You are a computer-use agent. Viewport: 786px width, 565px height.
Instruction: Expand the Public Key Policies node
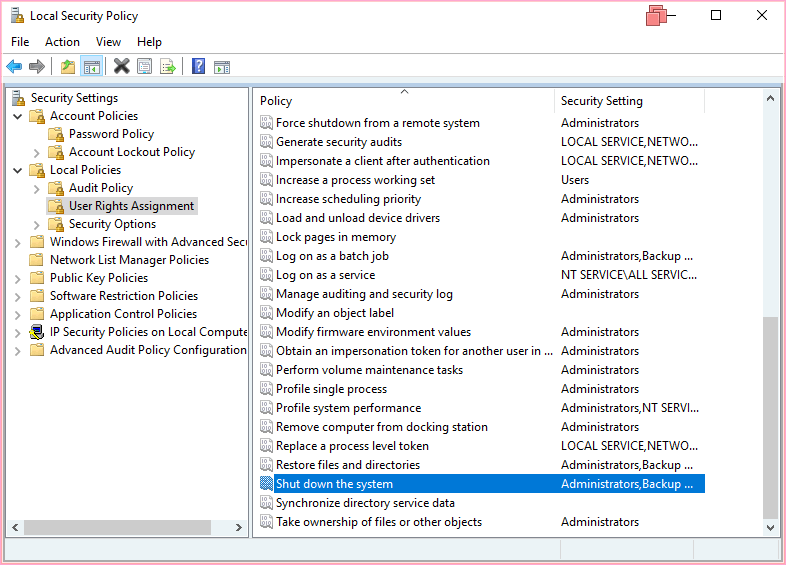pyautogui.click(x=18, y=278)
